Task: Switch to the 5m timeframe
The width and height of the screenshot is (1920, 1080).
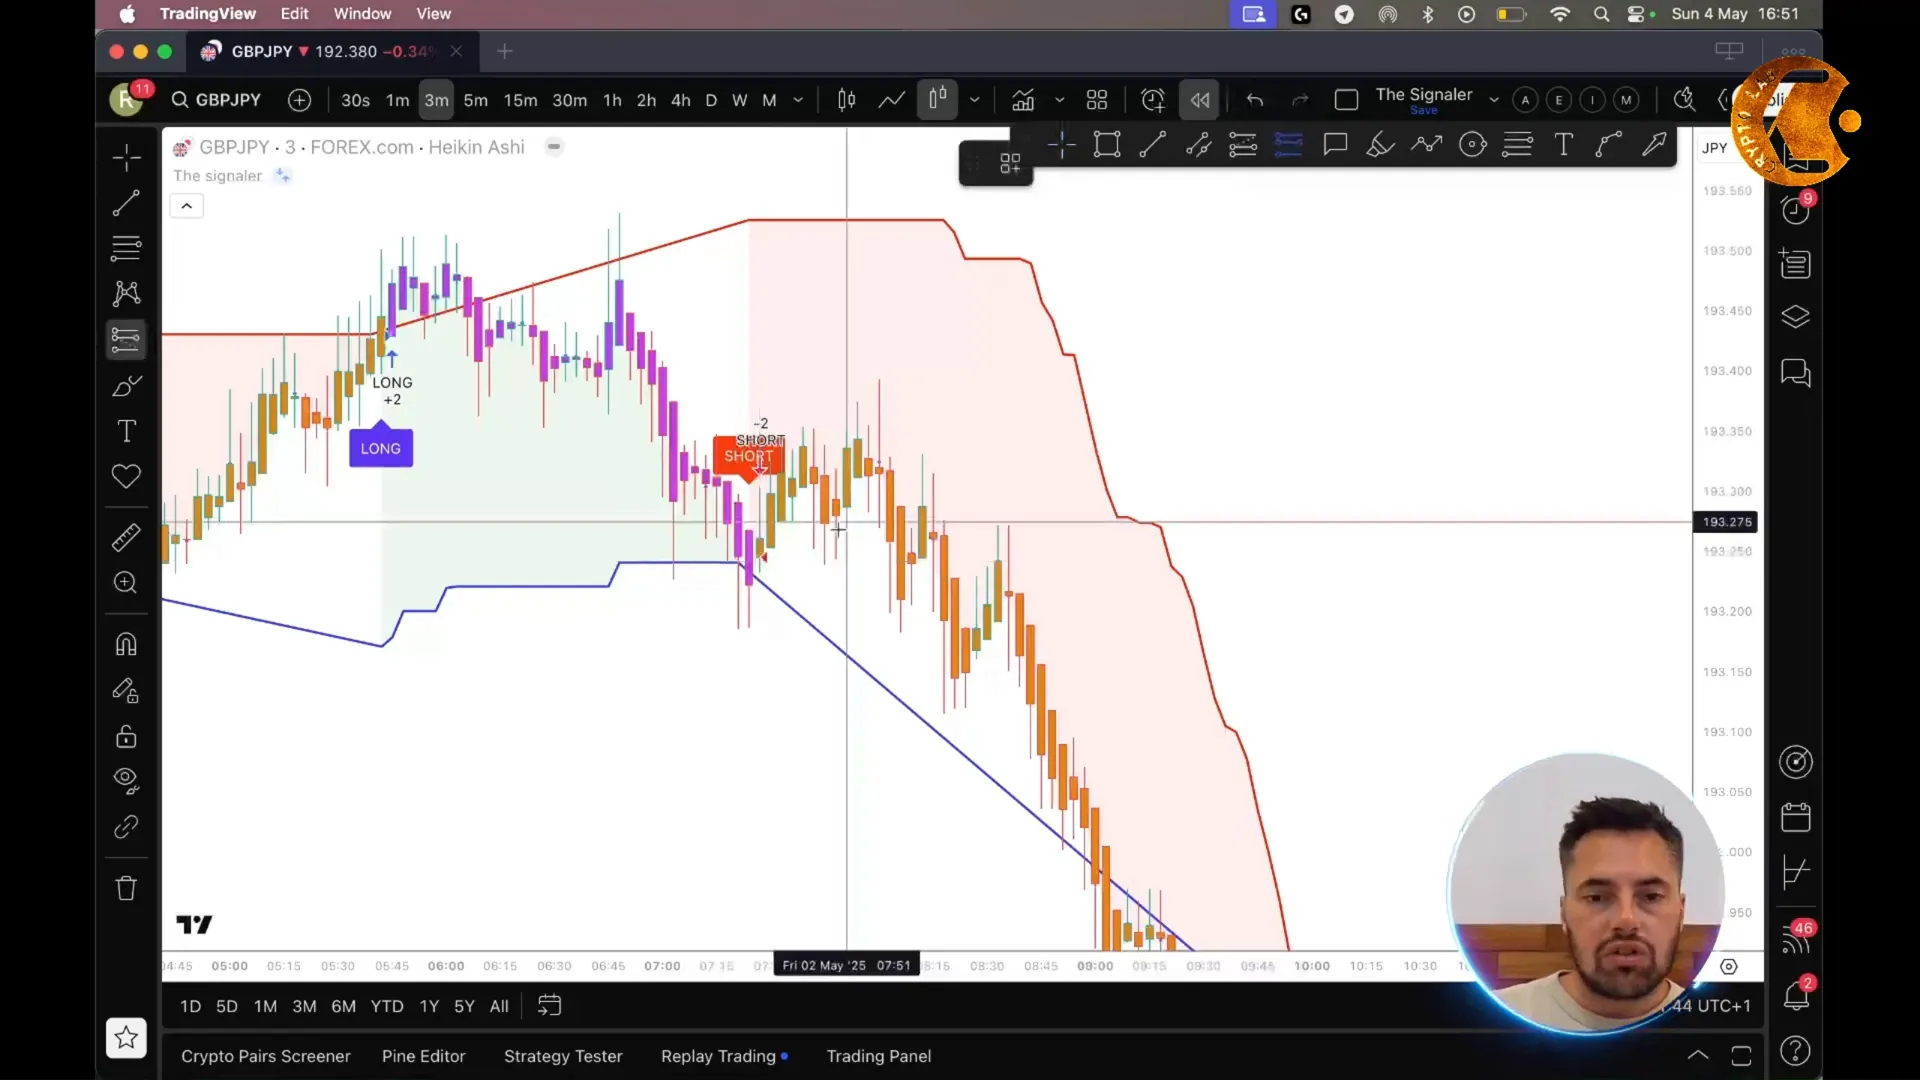Action: click(476, 100)
